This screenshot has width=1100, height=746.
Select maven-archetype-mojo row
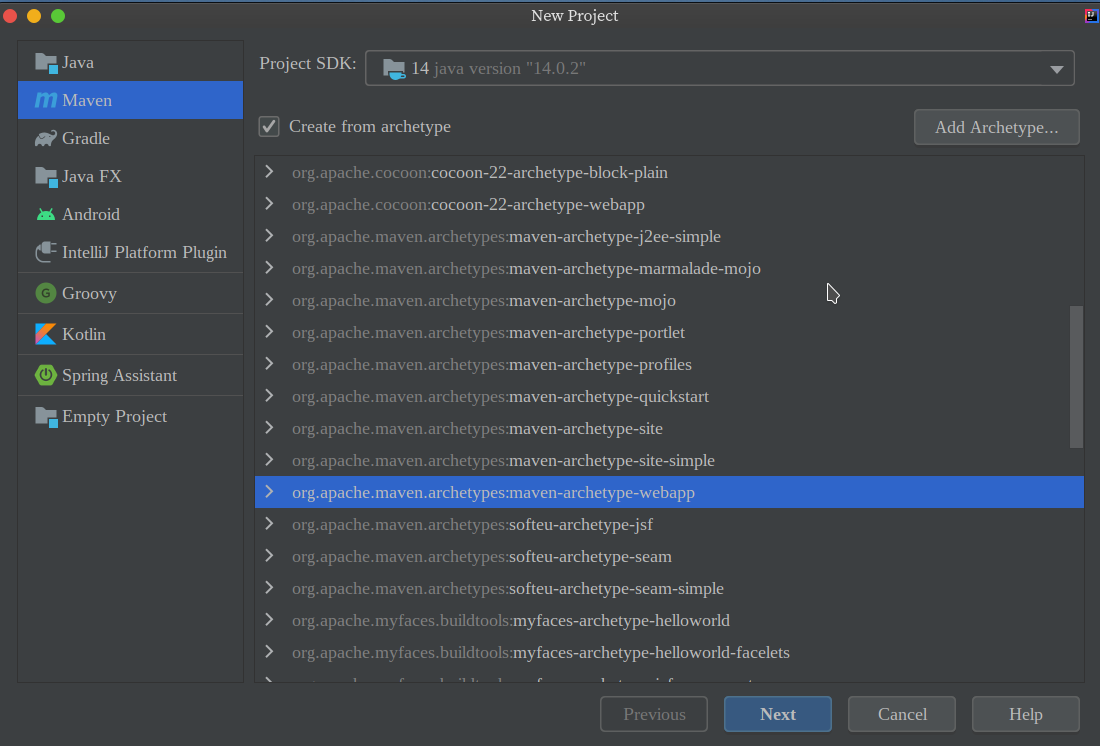(x=669, y=300)
